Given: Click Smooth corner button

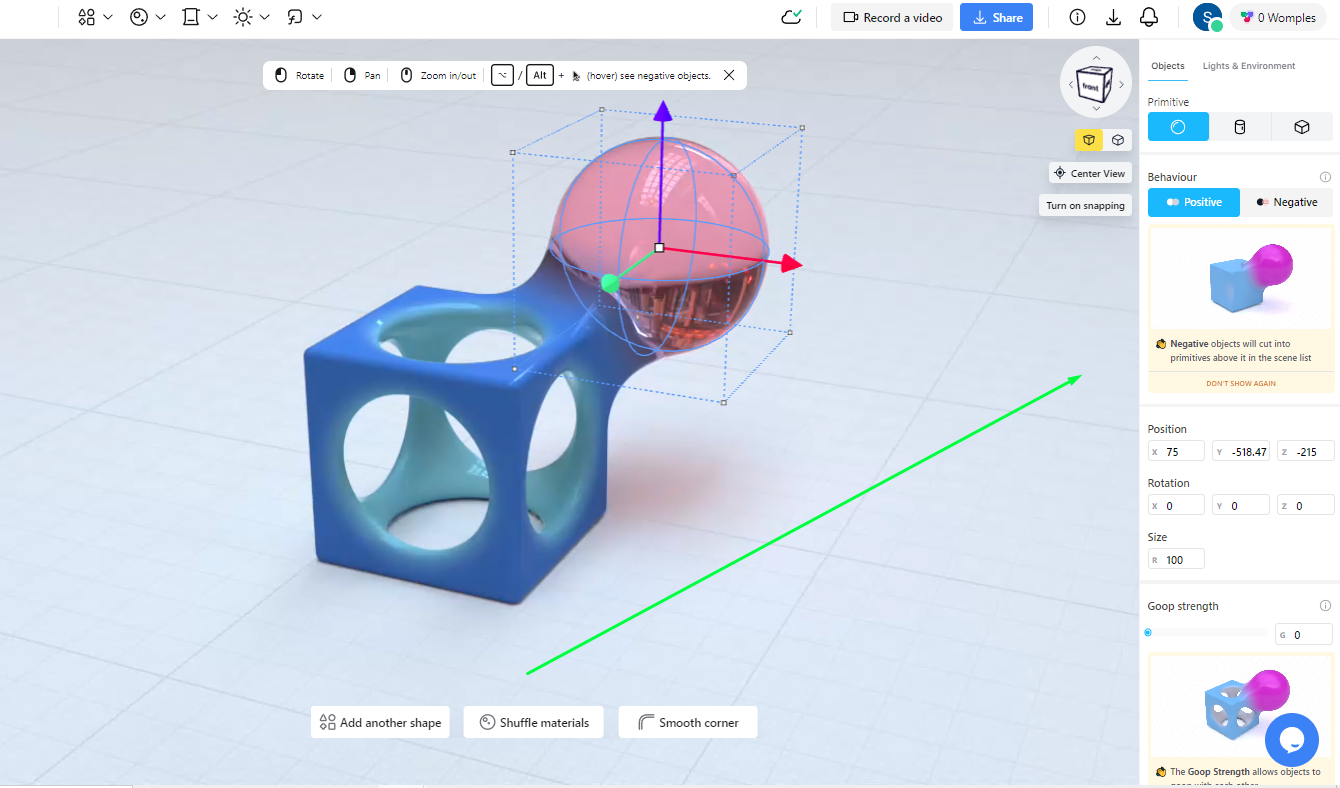Looking at the screenshot, I should click(688, 722).
